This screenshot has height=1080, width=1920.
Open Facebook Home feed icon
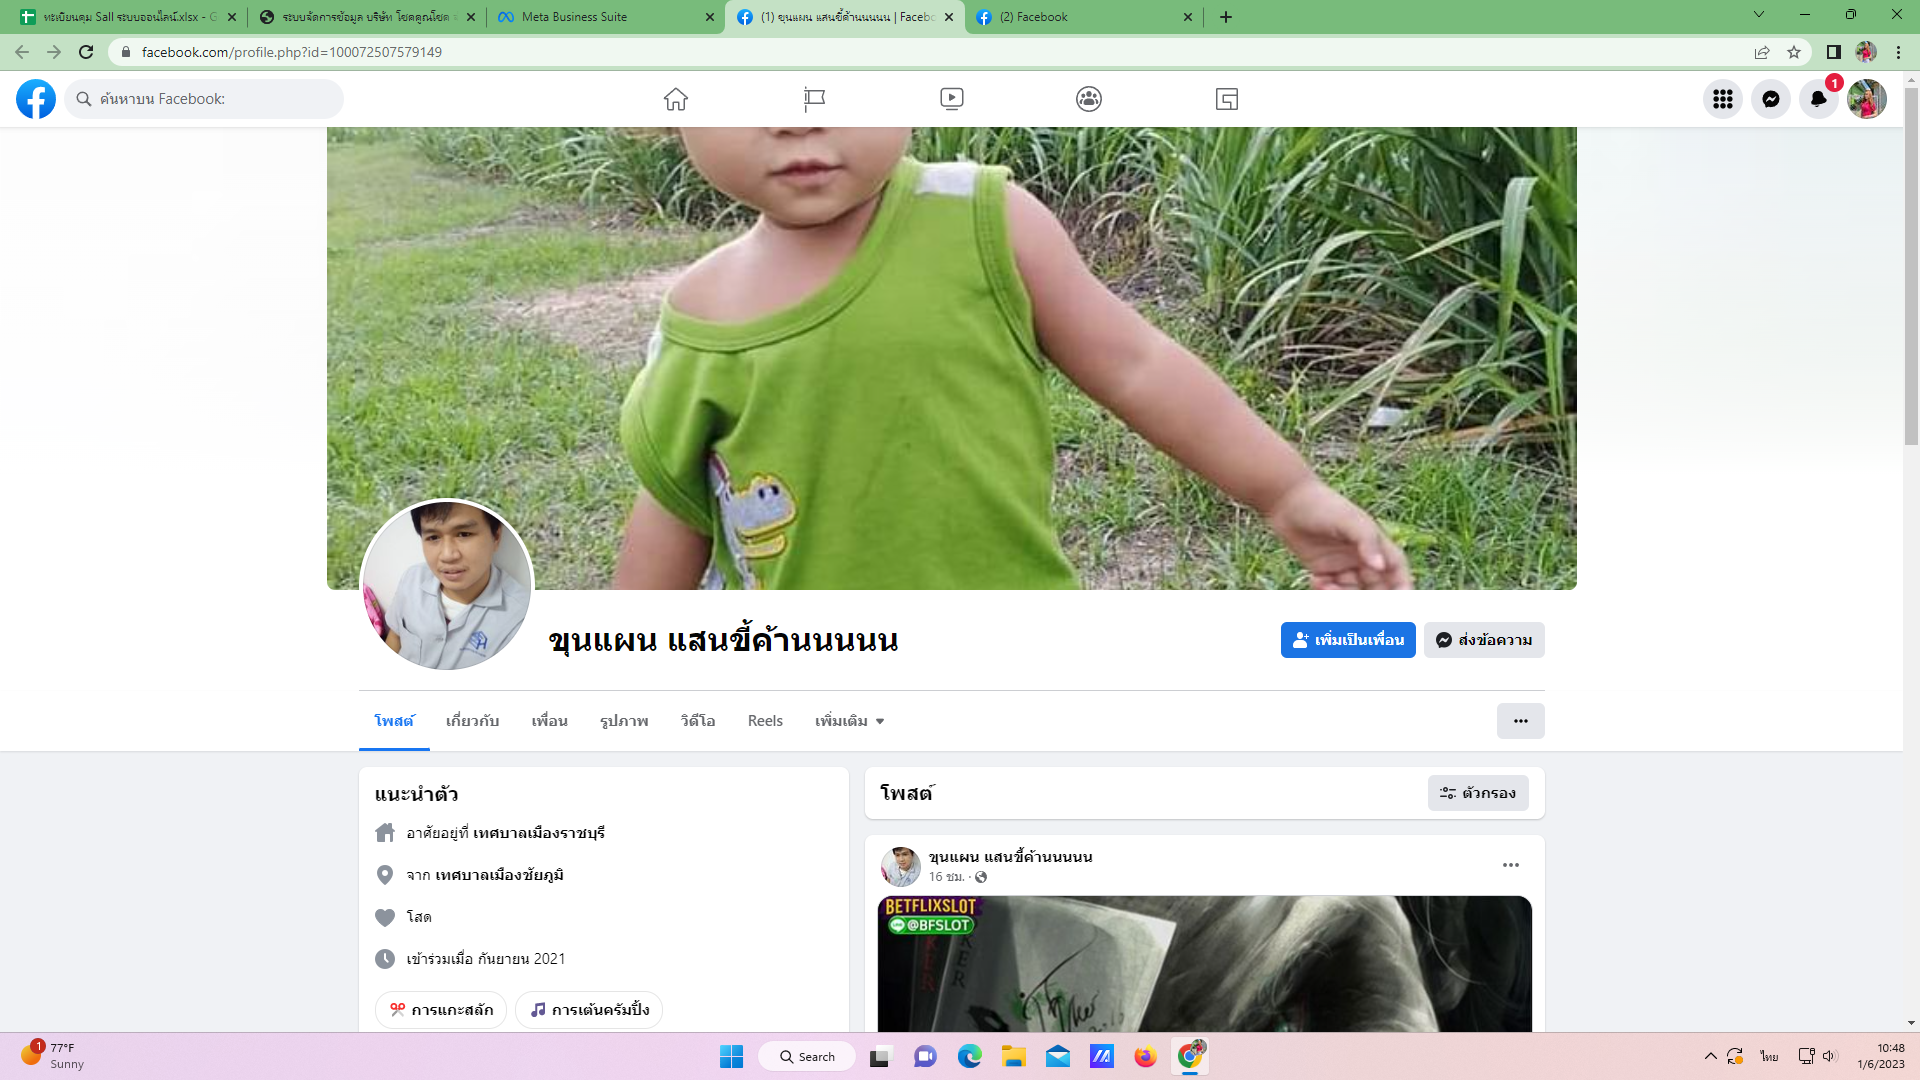[676, 99]
